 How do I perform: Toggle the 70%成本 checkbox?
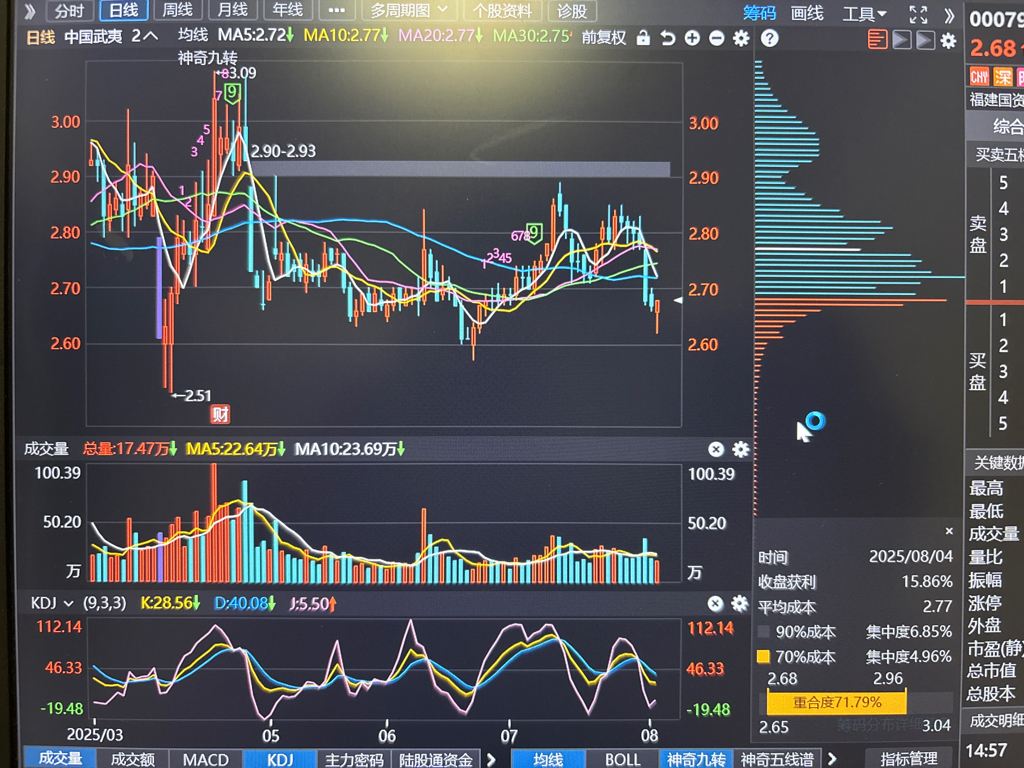click(x=763, y=656)
